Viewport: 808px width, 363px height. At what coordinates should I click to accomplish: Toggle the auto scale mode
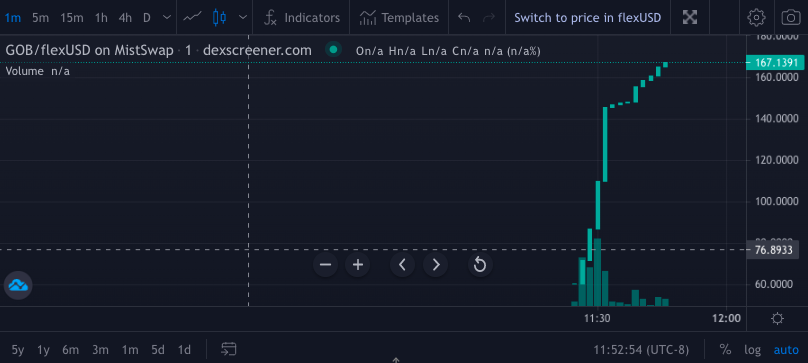(786, 350)
